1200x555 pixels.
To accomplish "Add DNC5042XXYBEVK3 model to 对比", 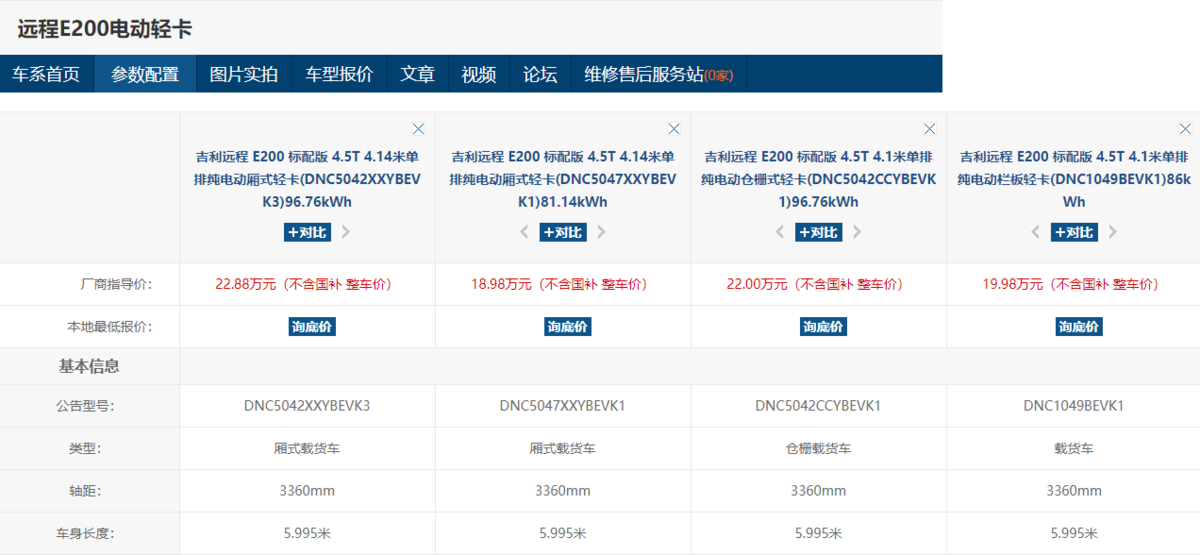I will [307, 232].
